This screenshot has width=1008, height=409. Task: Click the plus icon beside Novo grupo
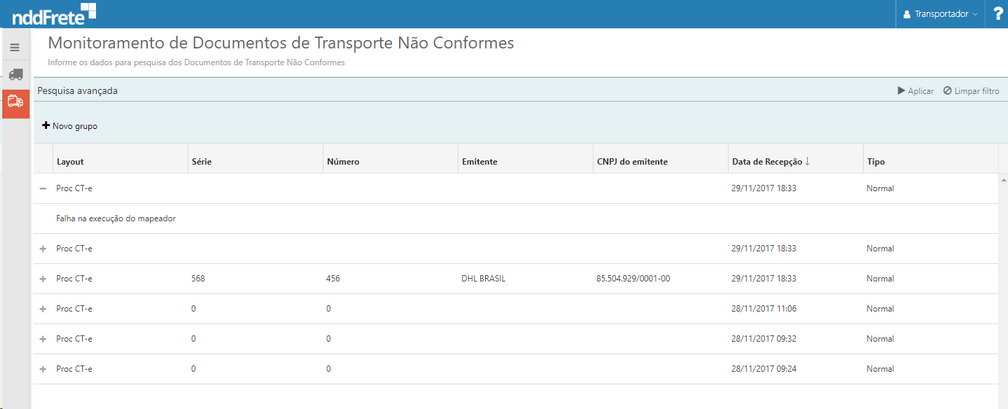(x=46, y=126)
